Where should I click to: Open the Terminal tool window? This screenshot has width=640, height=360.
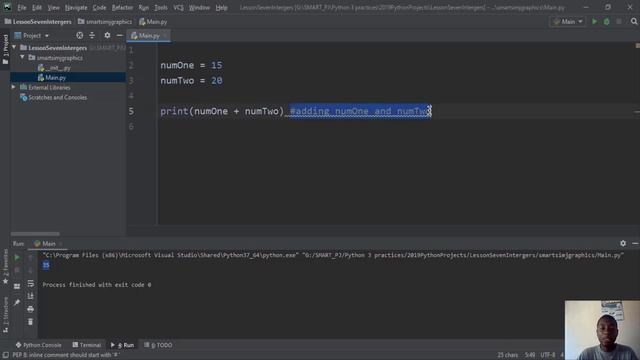(87, 345)
